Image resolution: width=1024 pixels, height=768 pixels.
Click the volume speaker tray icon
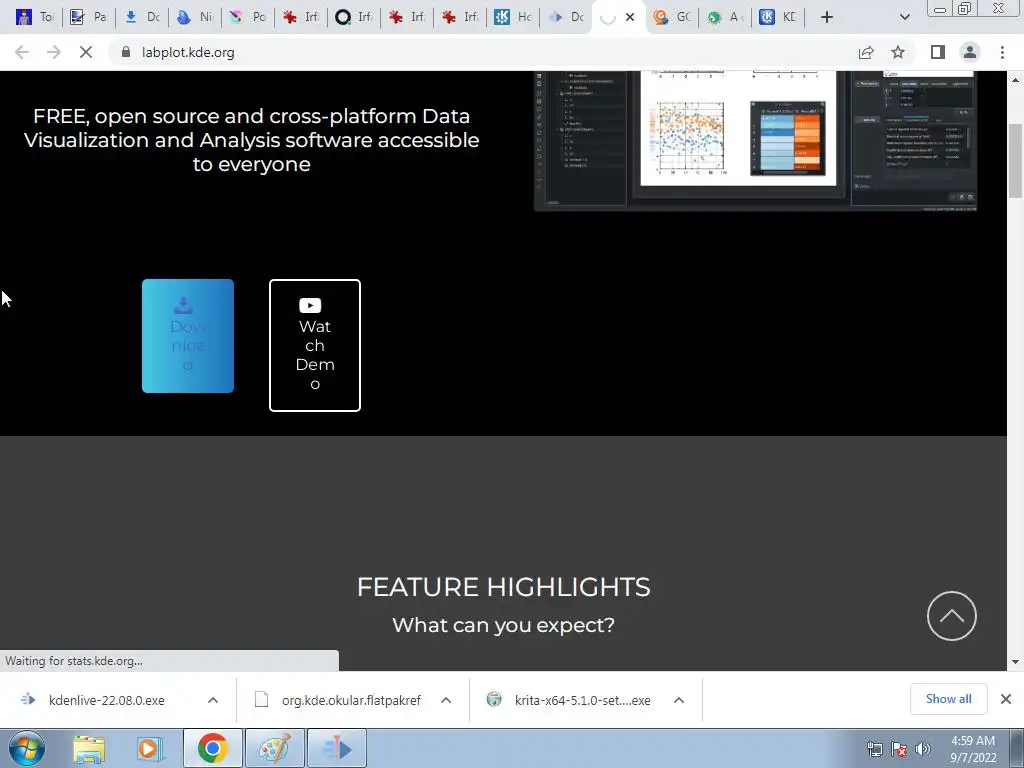click(922, 749)
